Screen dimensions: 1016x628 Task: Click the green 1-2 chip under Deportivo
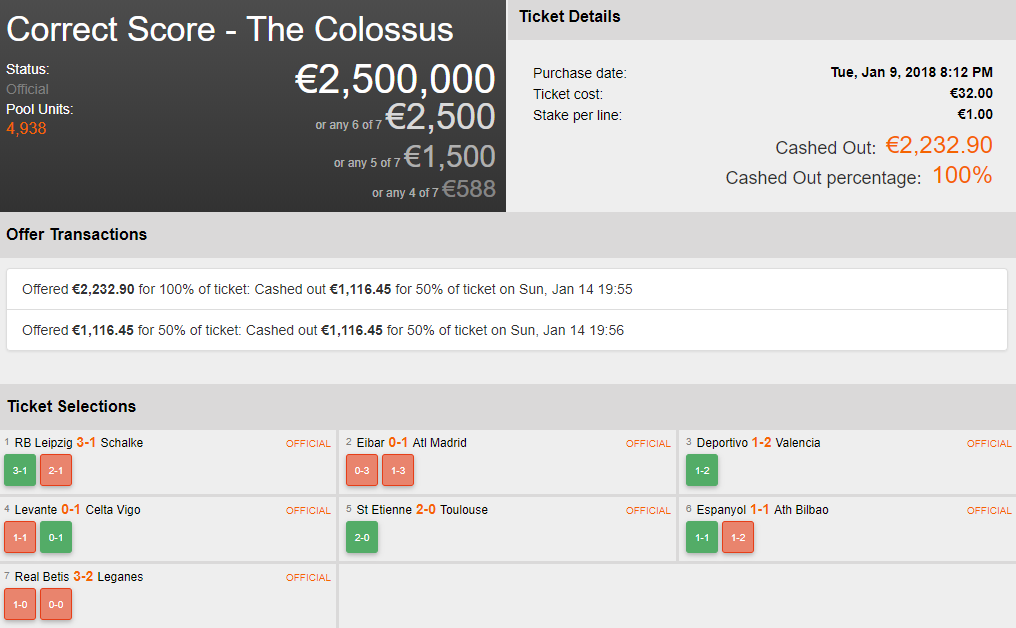(x=702, y=470)
